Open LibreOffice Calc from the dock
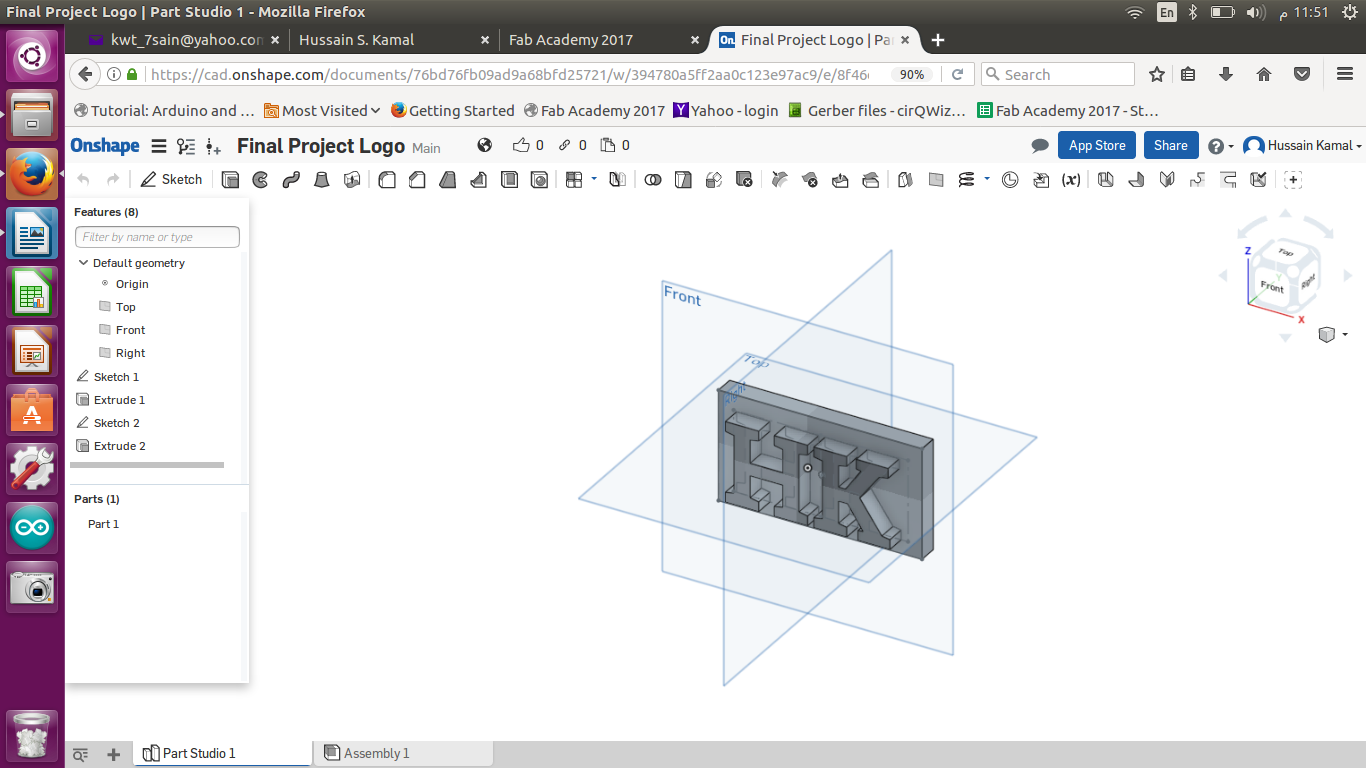This screenshot has height=768, width=1366. 33,292
